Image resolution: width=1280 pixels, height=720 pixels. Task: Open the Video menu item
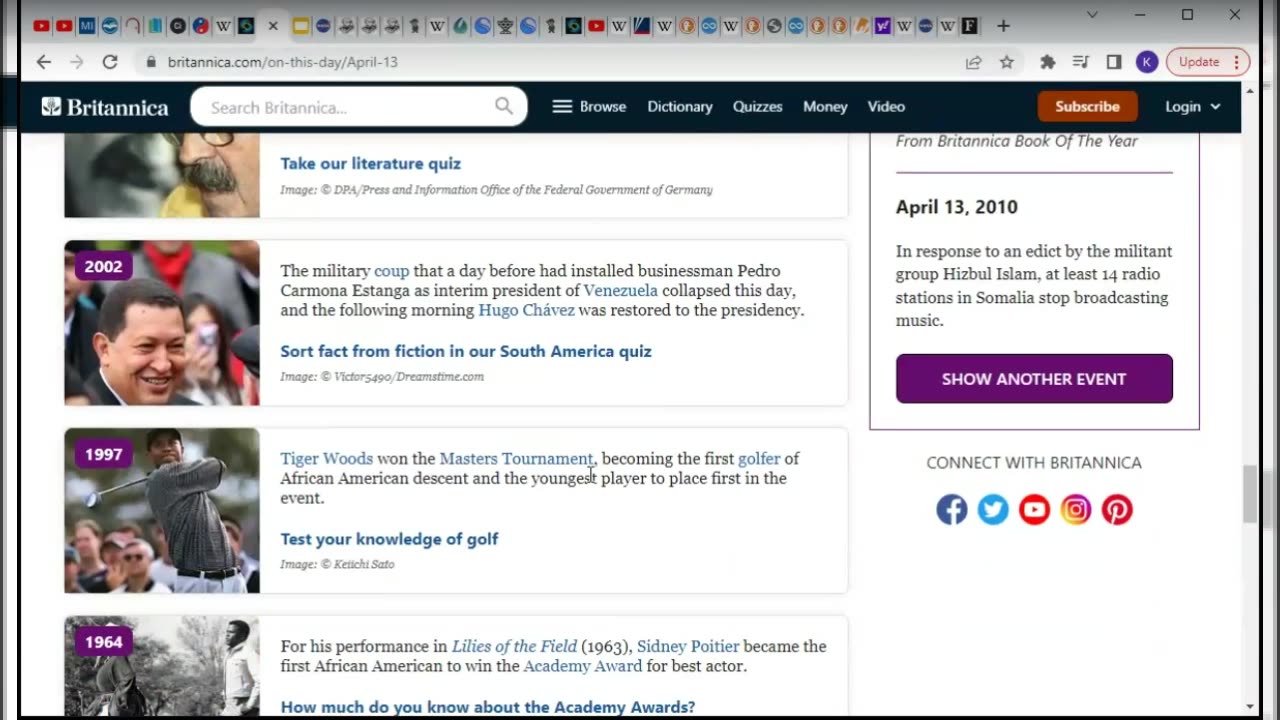coord(886,107)
